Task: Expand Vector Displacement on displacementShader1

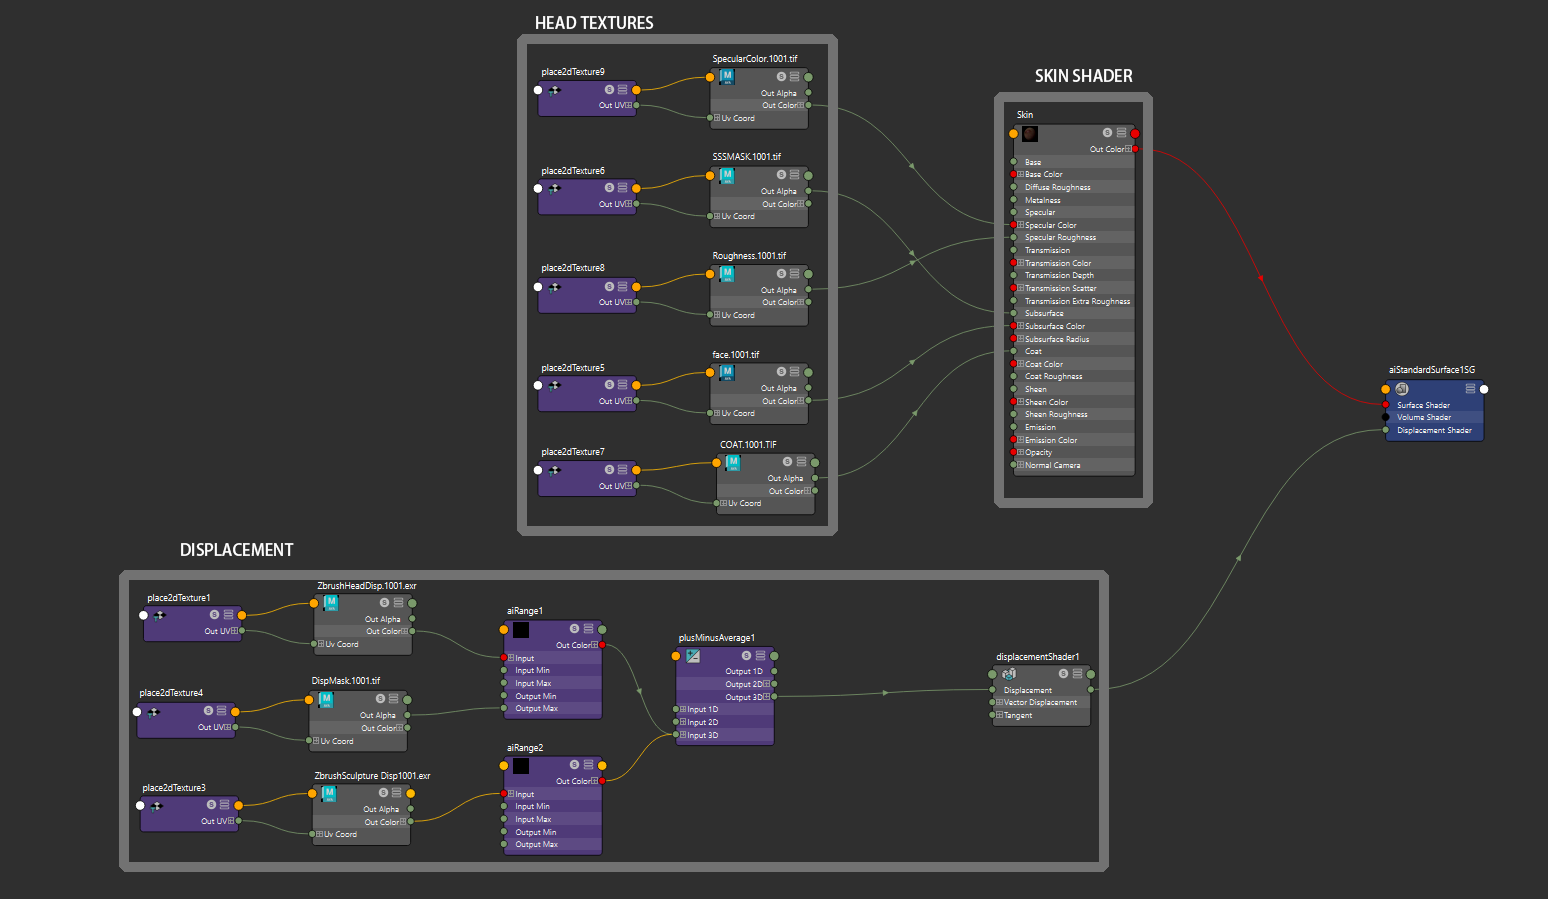Action: point(999,702)
